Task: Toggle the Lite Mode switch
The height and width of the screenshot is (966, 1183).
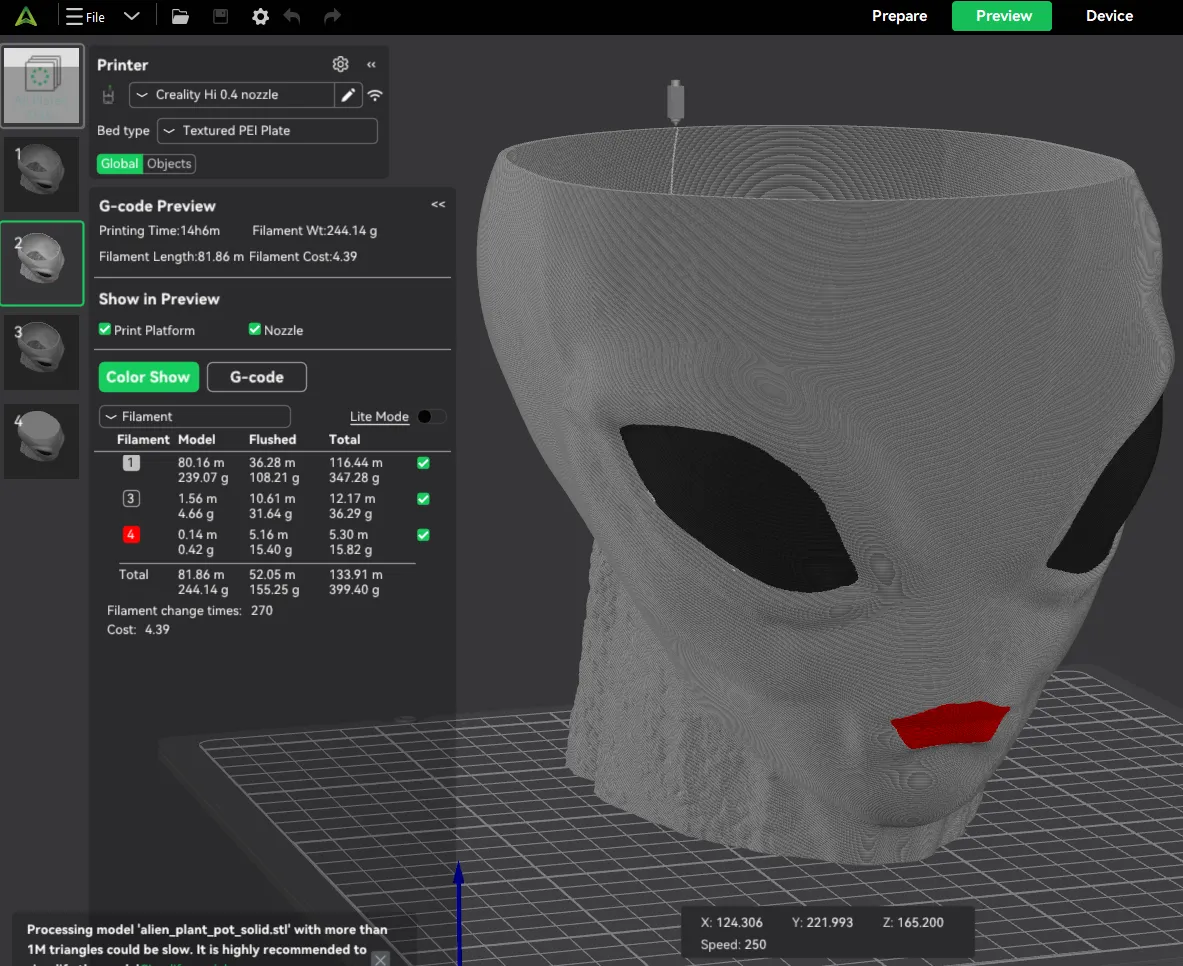Action: pos(432,417)
